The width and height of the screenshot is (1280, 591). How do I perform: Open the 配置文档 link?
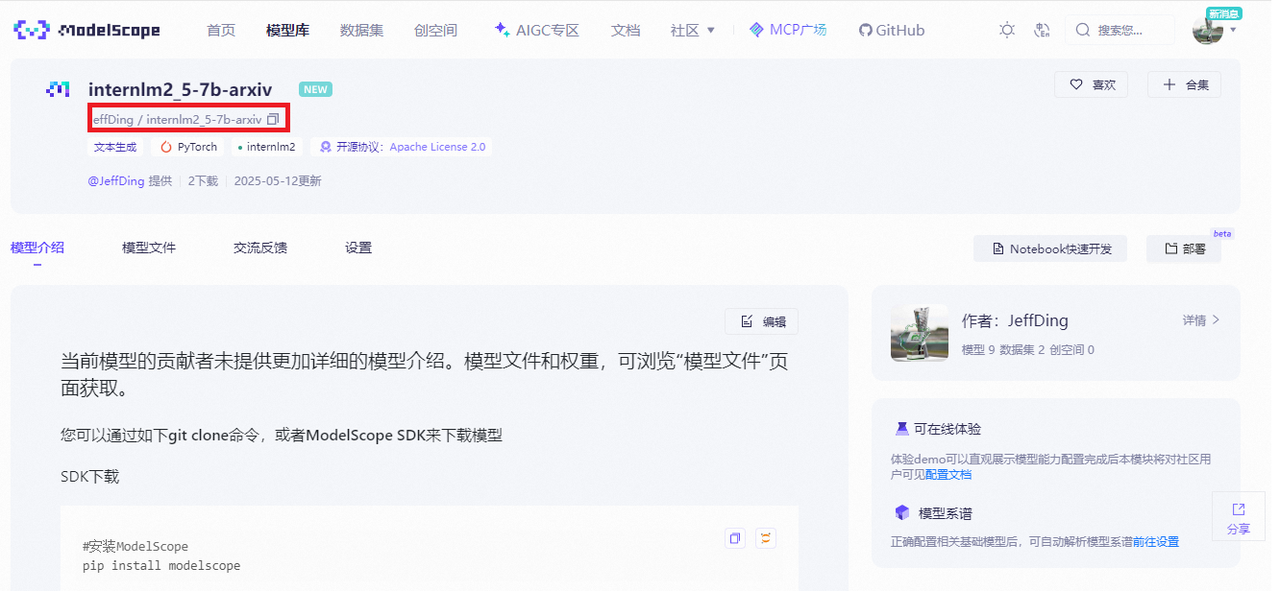[x=948, y=474]
